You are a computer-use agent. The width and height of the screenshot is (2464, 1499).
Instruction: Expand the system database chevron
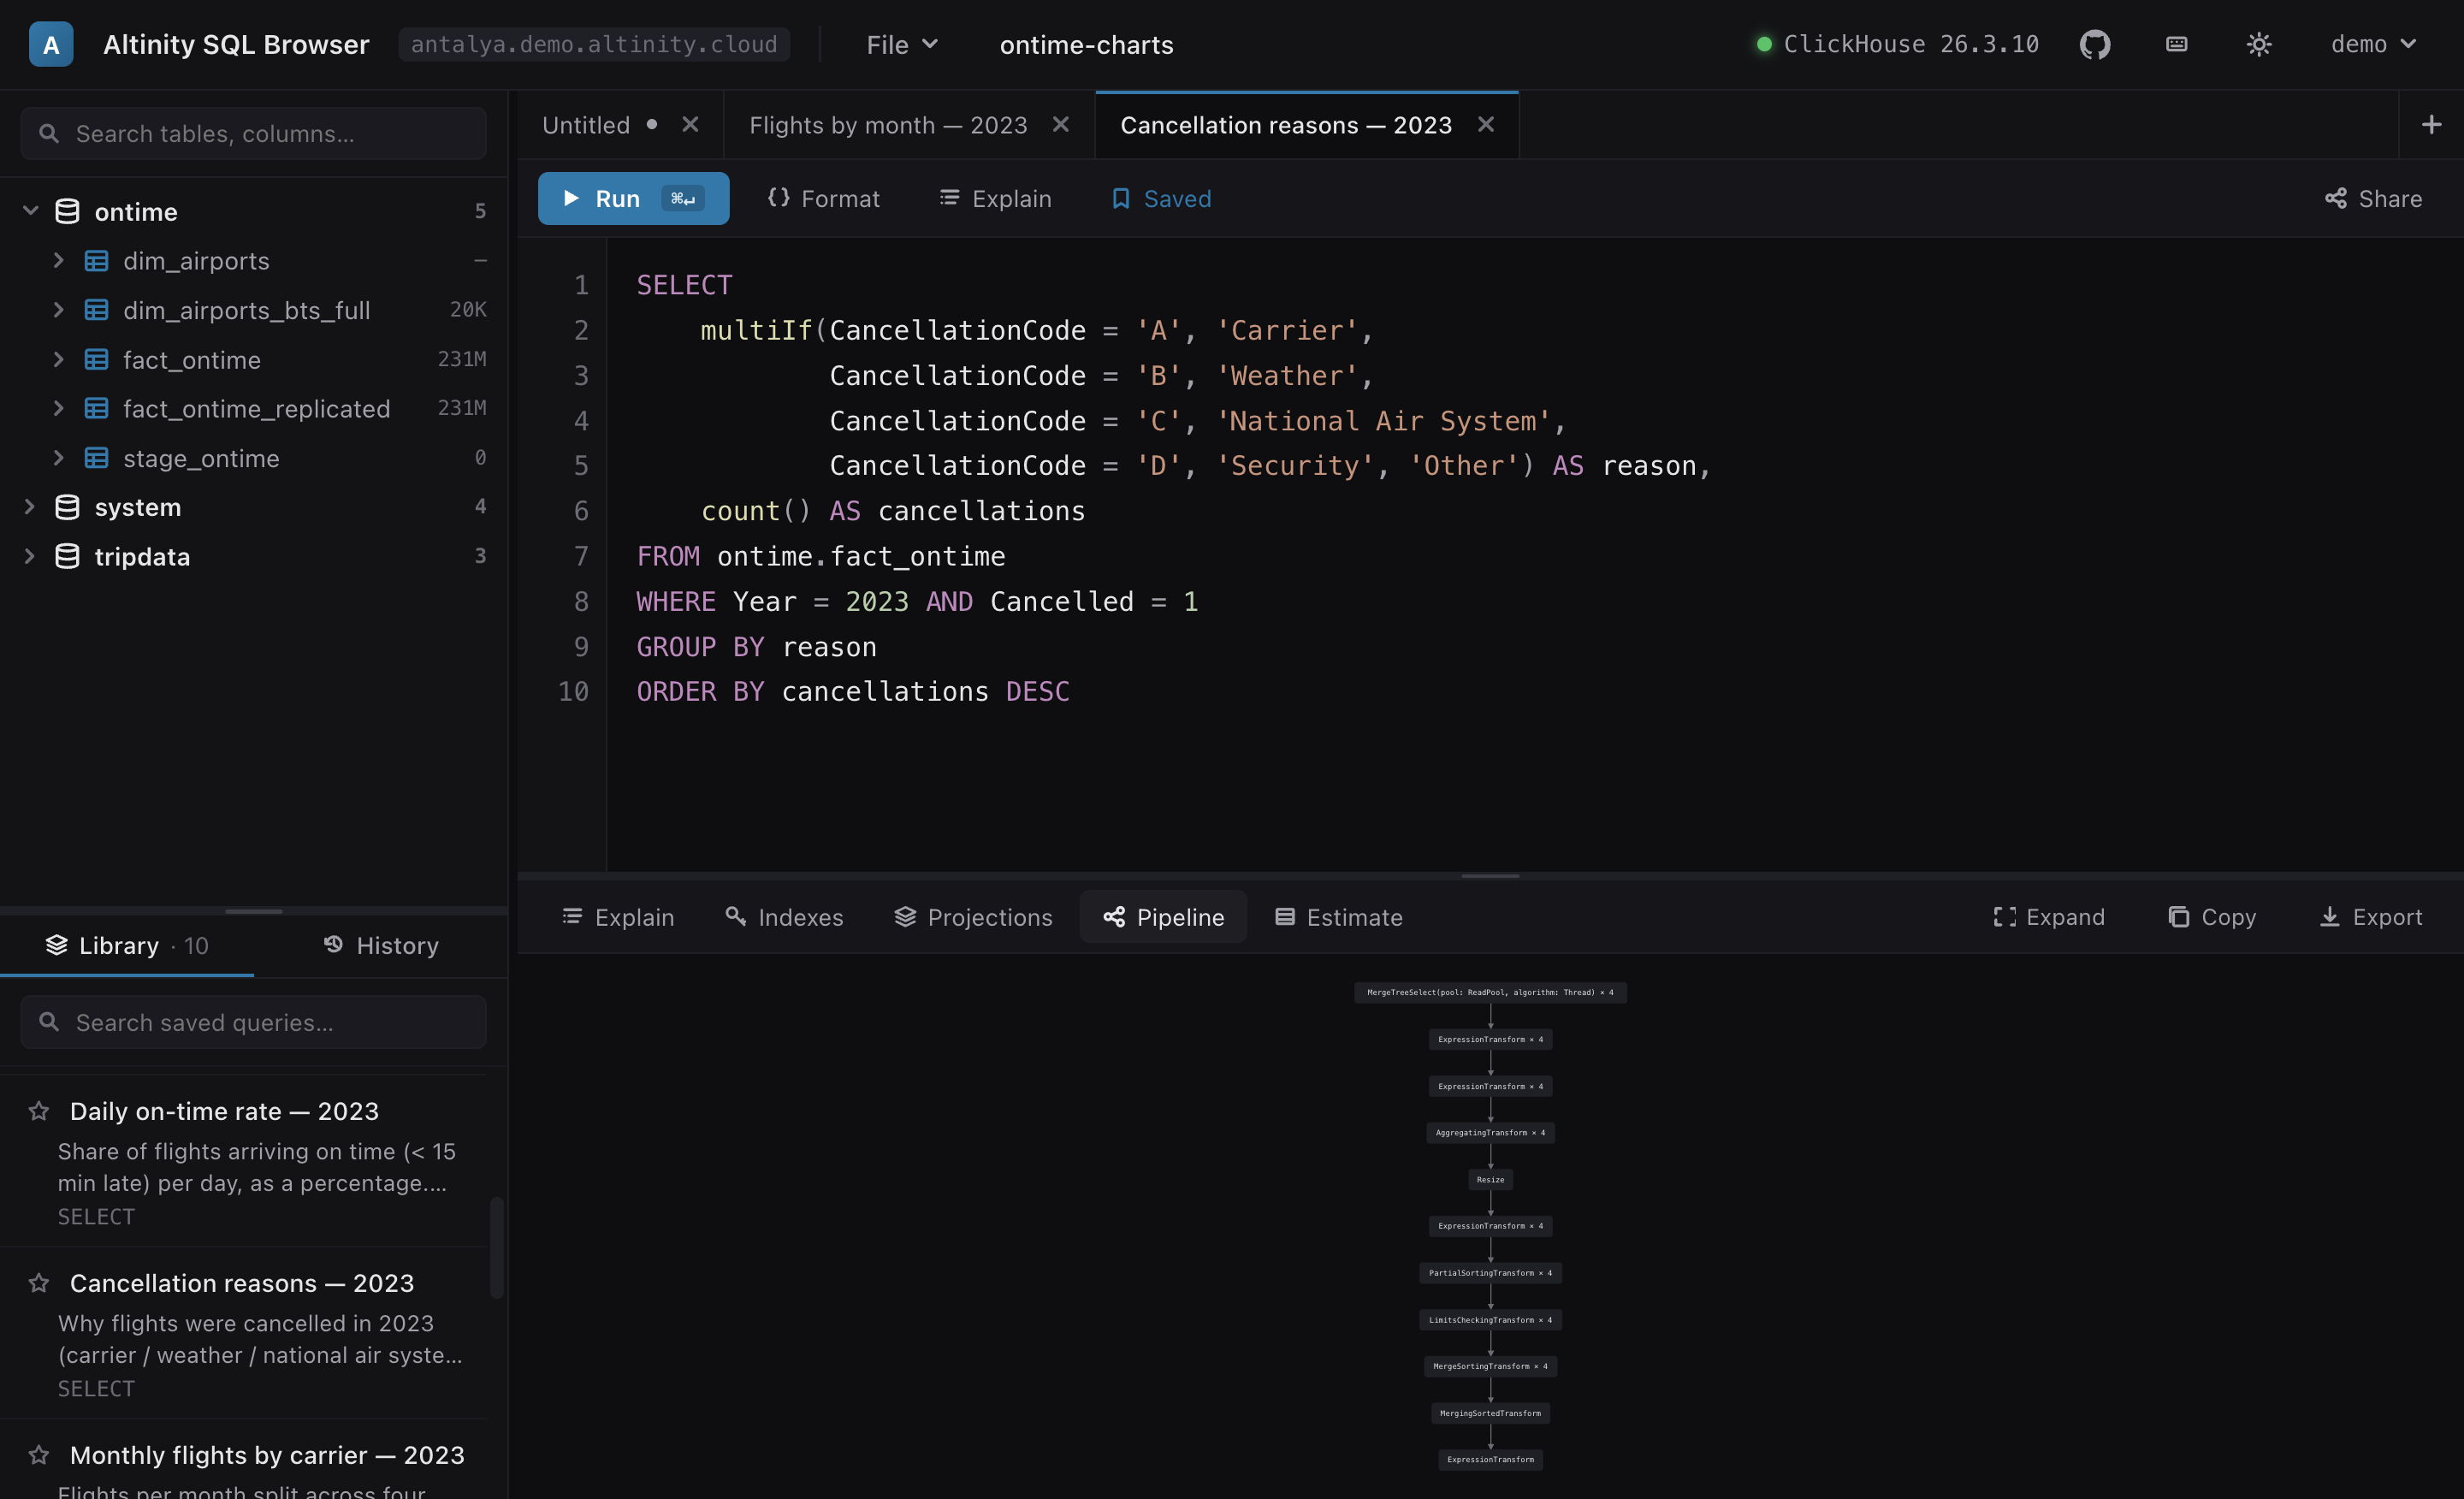pyautogui.click(x=30, y=507)
